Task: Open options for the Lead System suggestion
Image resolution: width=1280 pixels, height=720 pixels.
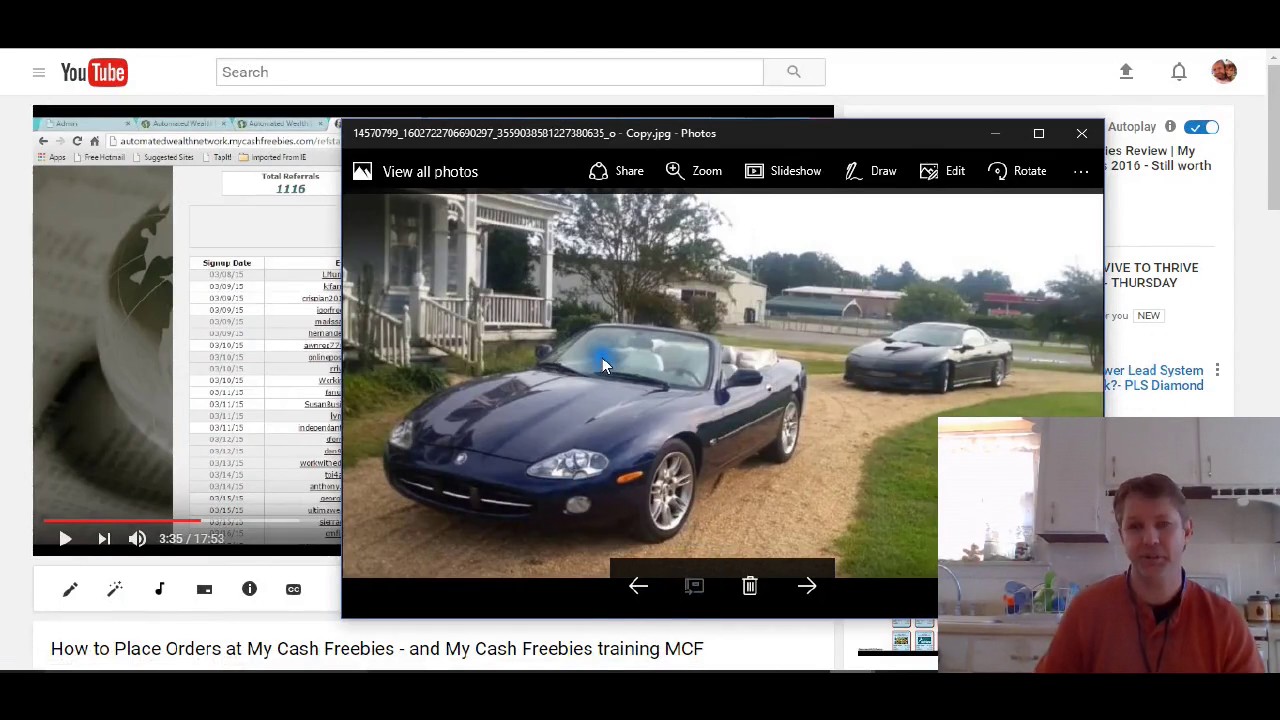Action: pos(1217,370)
